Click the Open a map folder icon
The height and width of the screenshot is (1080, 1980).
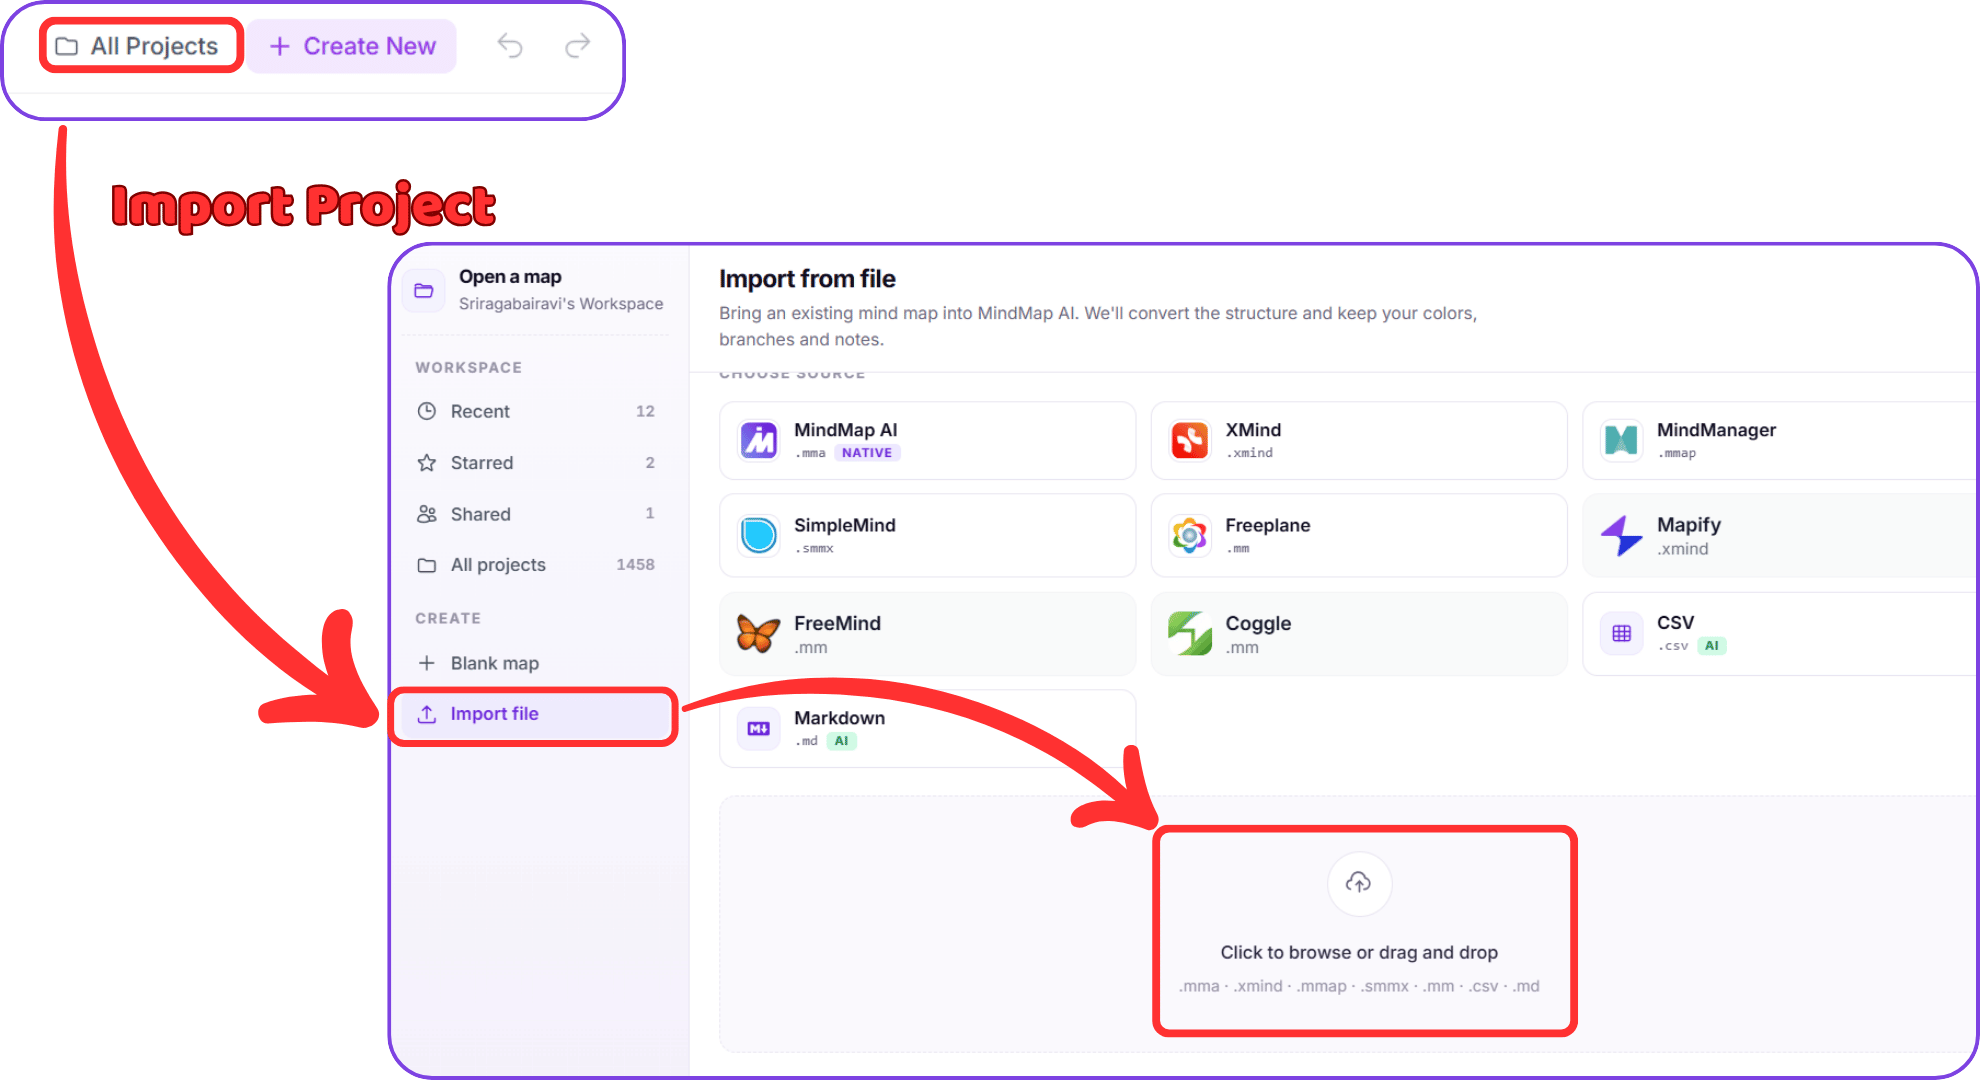pos(424,291)
